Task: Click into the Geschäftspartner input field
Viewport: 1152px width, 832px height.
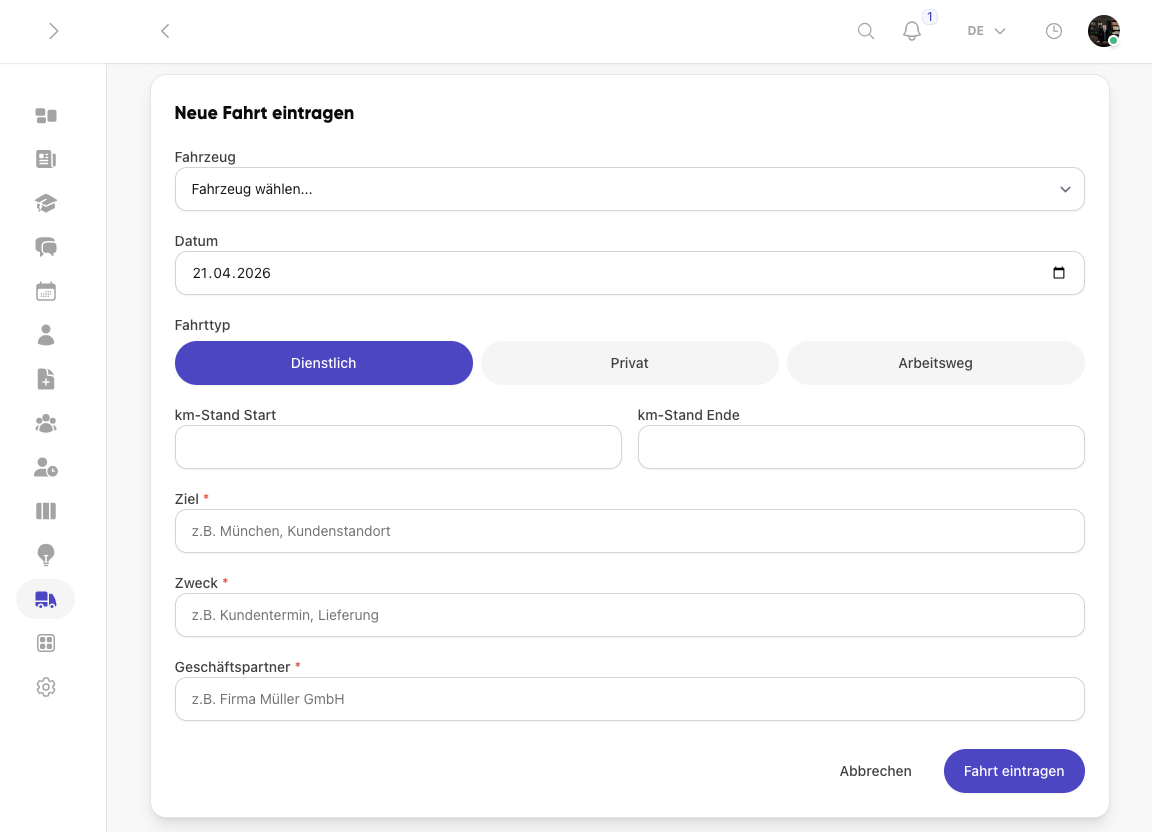Action: pyautogui.click(x=630, y=699)
